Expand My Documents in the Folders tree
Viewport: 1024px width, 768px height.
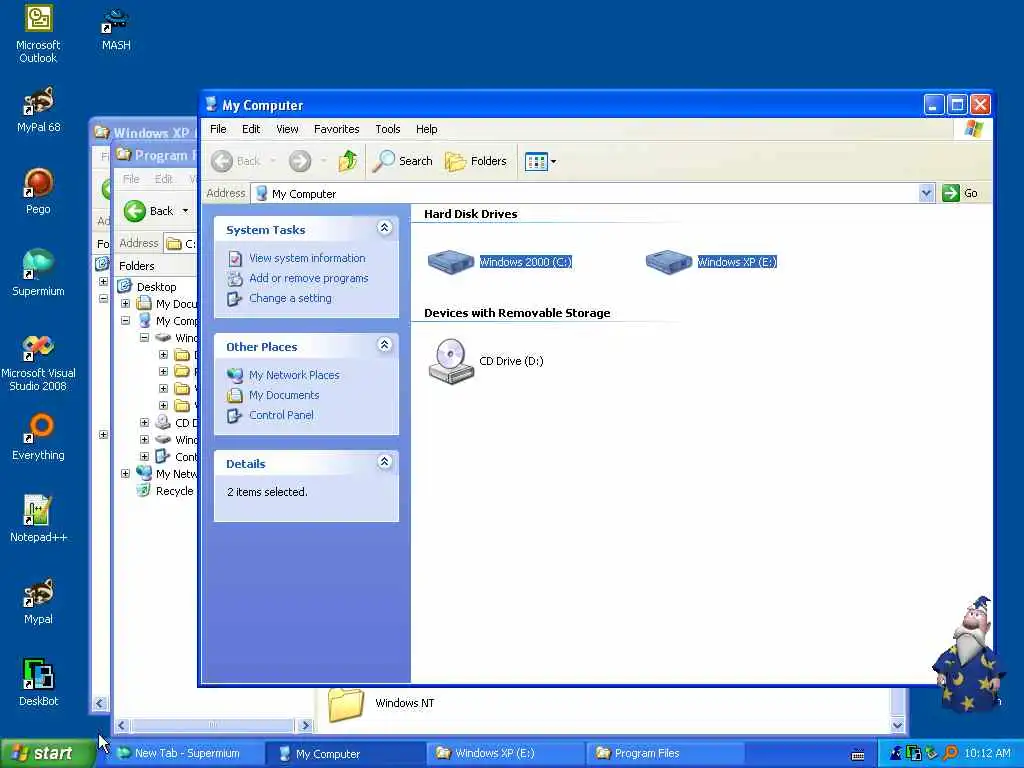[125, 304]
